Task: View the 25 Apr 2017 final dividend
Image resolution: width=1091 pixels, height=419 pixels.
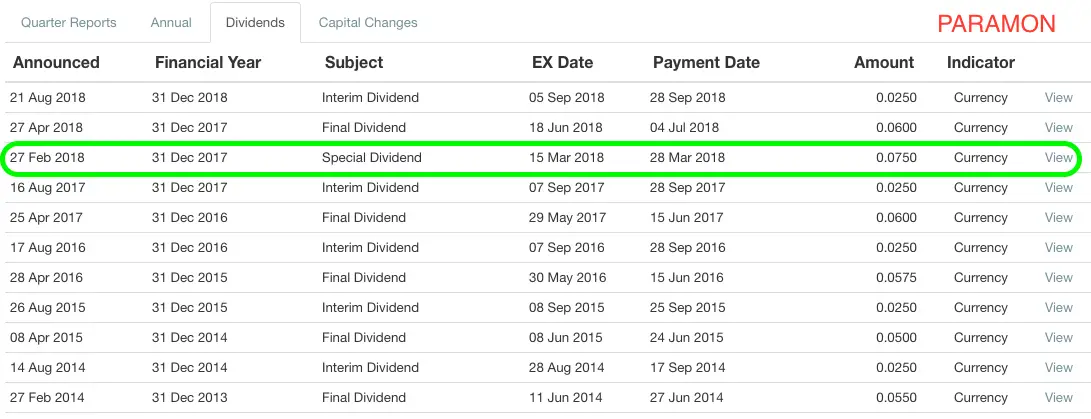Action: point(1058,217)
